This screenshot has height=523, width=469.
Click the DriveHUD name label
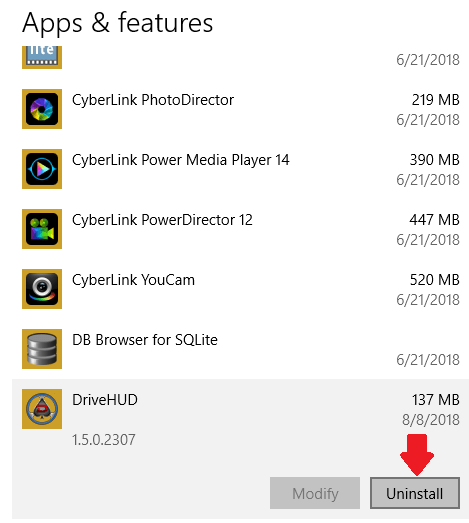coord(105,400)
